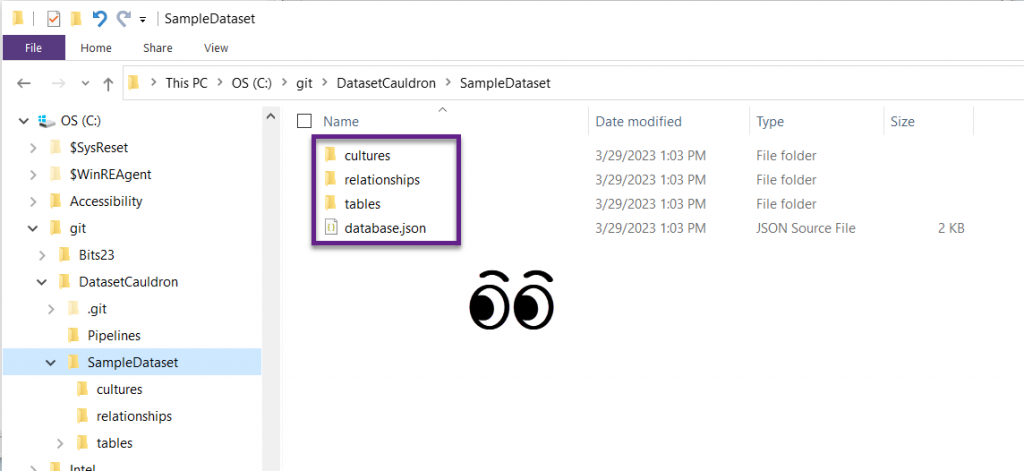Go up one folder level with Up arrow

[x=108, y=83]
